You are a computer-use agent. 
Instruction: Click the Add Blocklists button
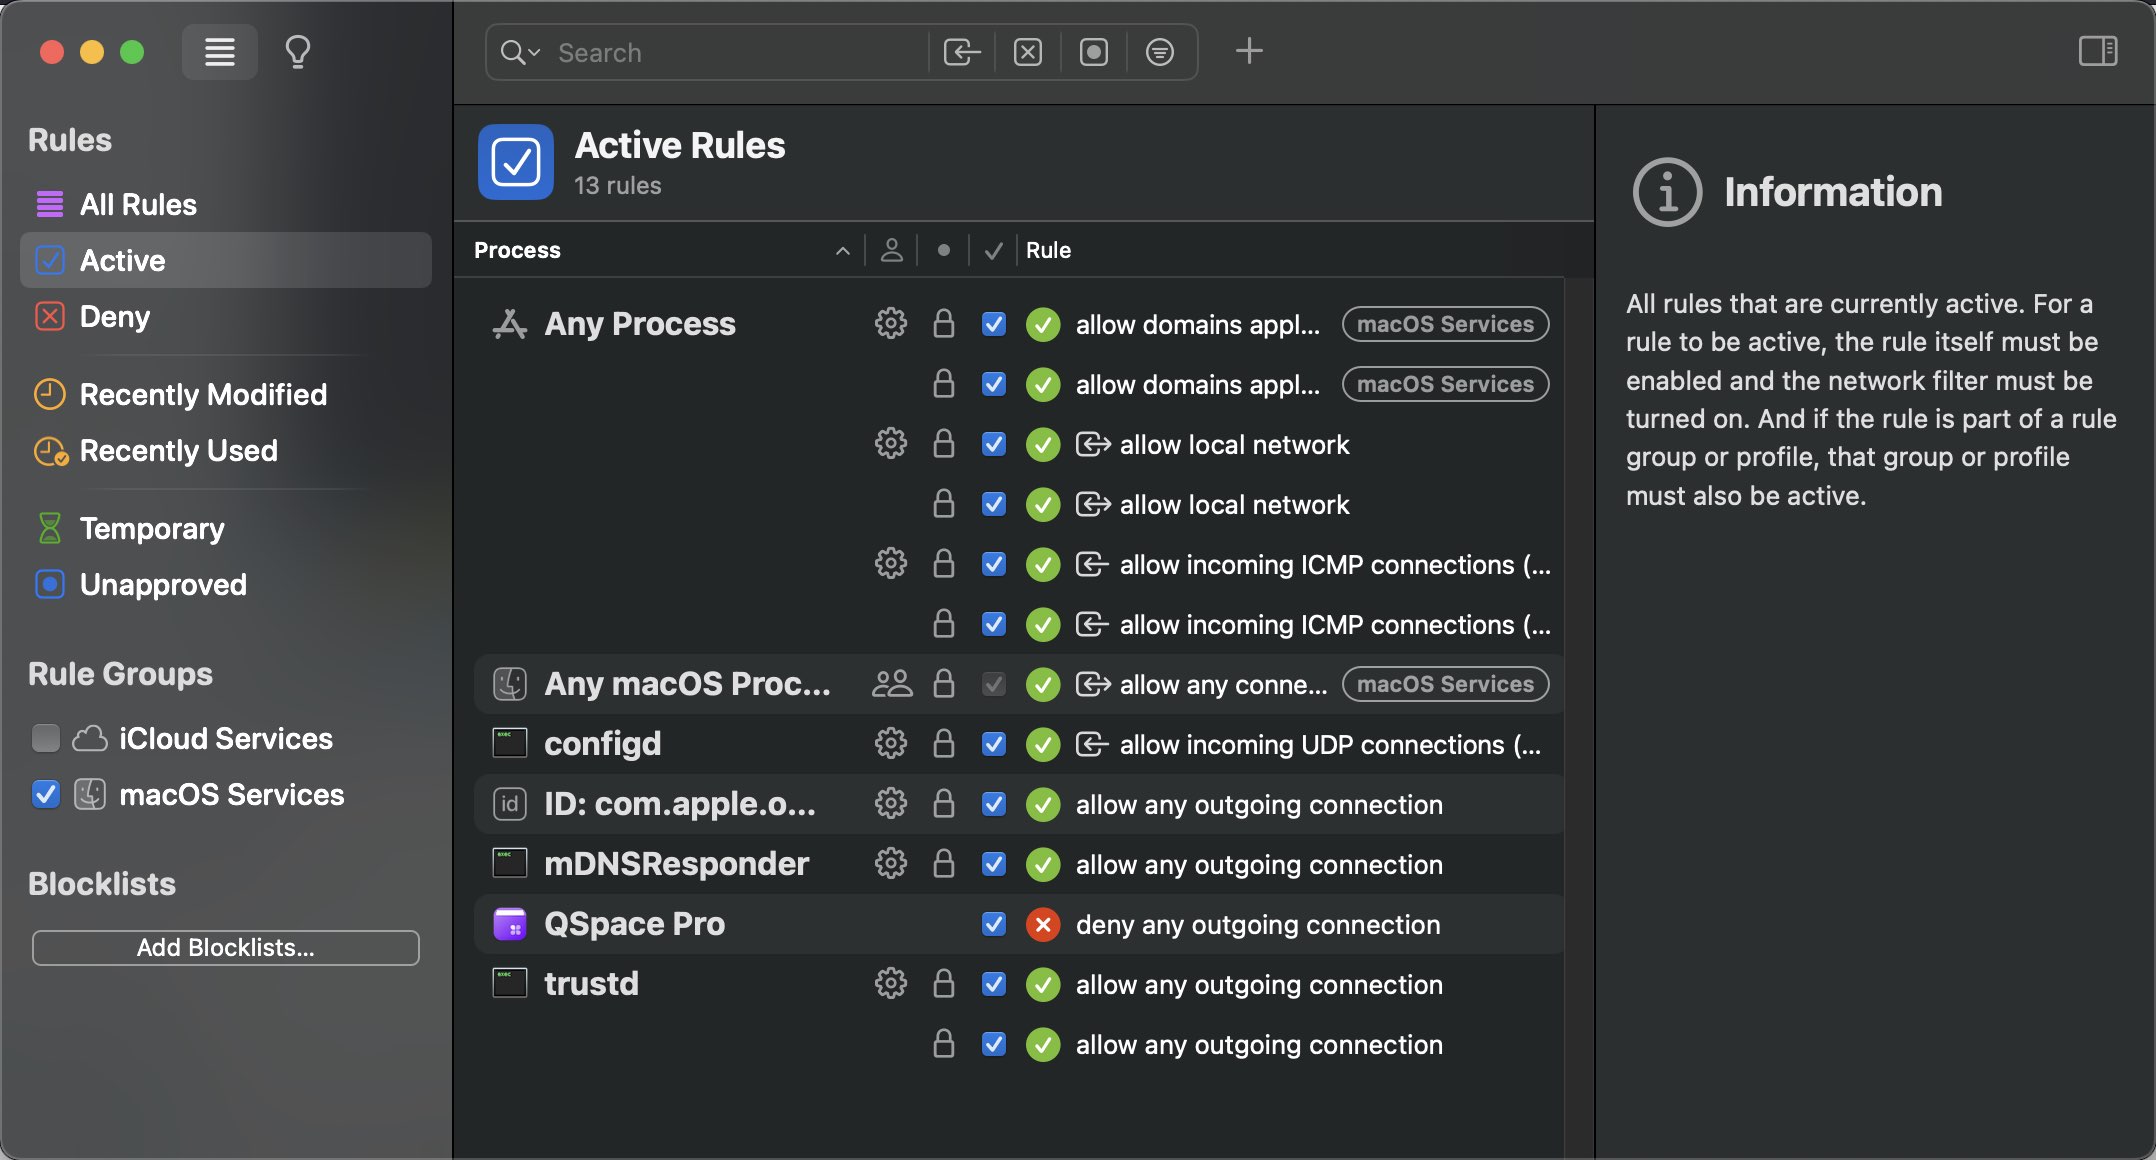pos(226,947)
